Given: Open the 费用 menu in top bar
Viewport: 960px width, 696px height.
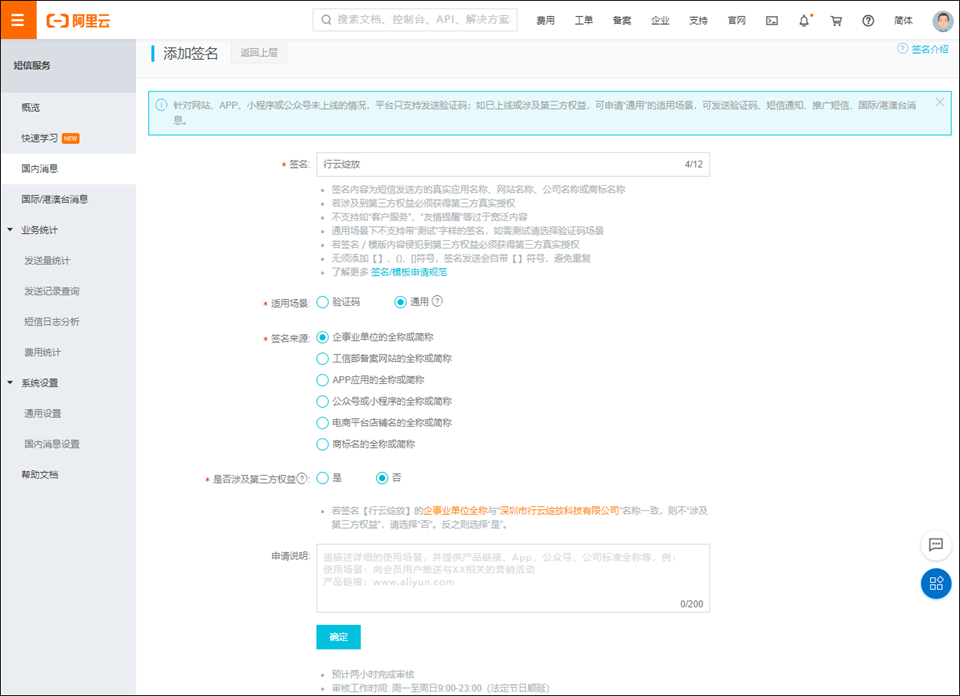Looking at the screenshot, I should (x=545, y=20).
